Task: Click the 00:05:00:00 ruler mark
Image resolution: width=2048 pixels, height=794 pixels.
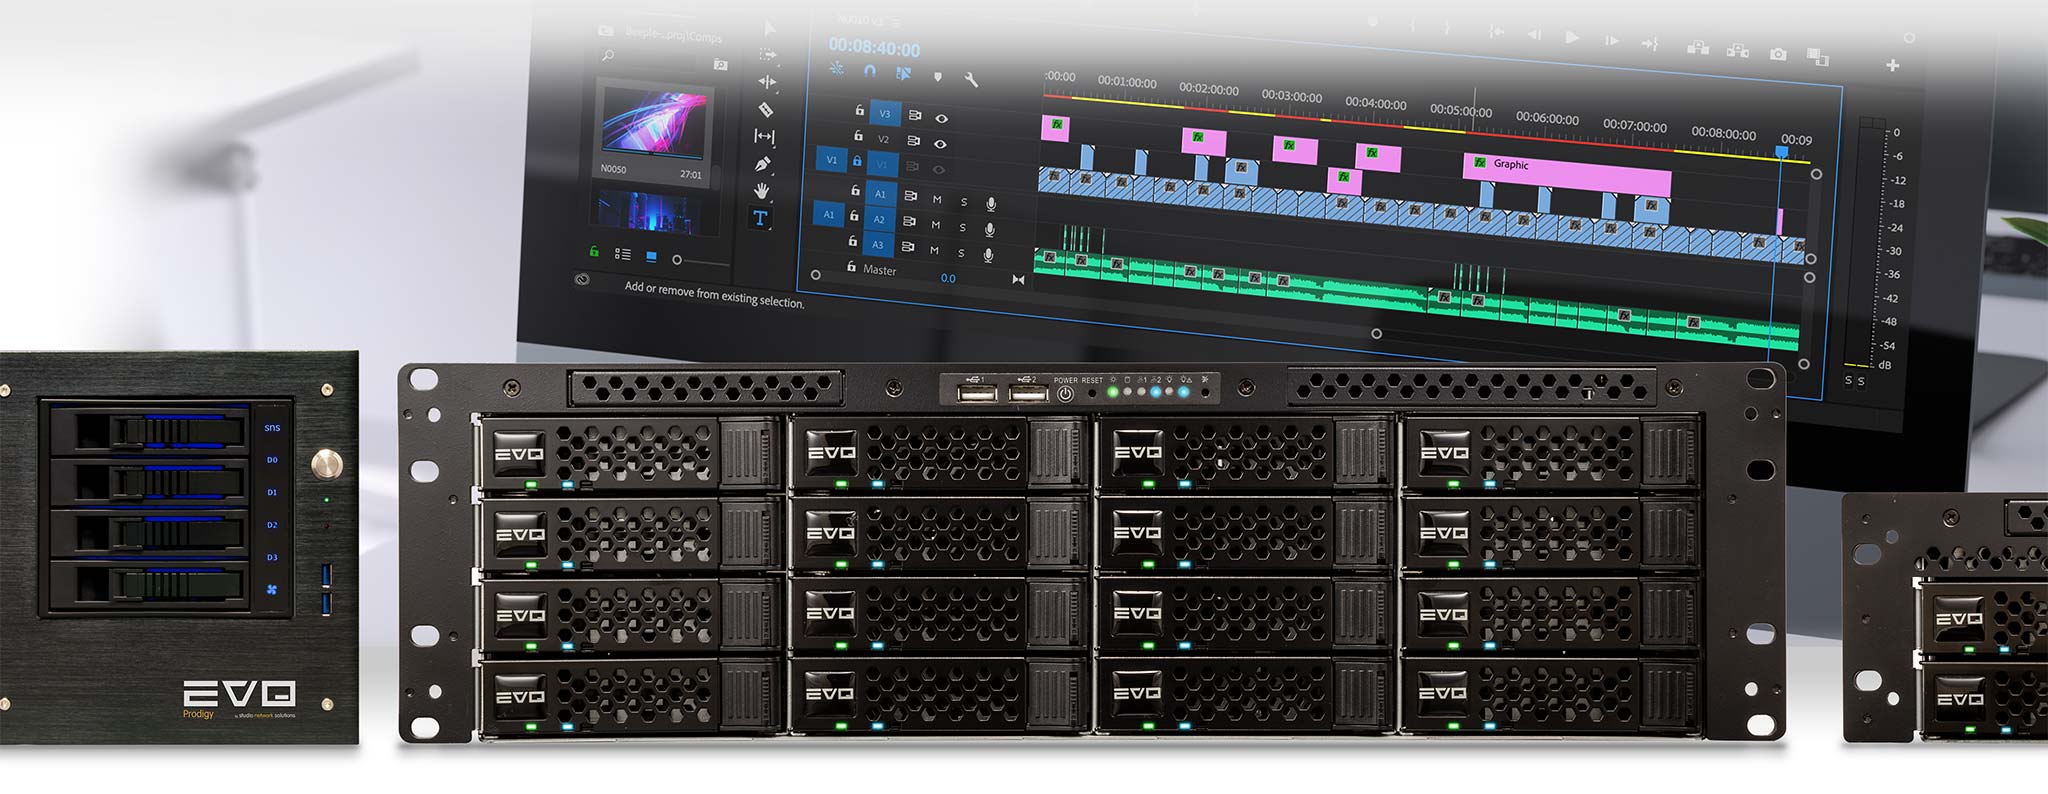Action: 1461,110
